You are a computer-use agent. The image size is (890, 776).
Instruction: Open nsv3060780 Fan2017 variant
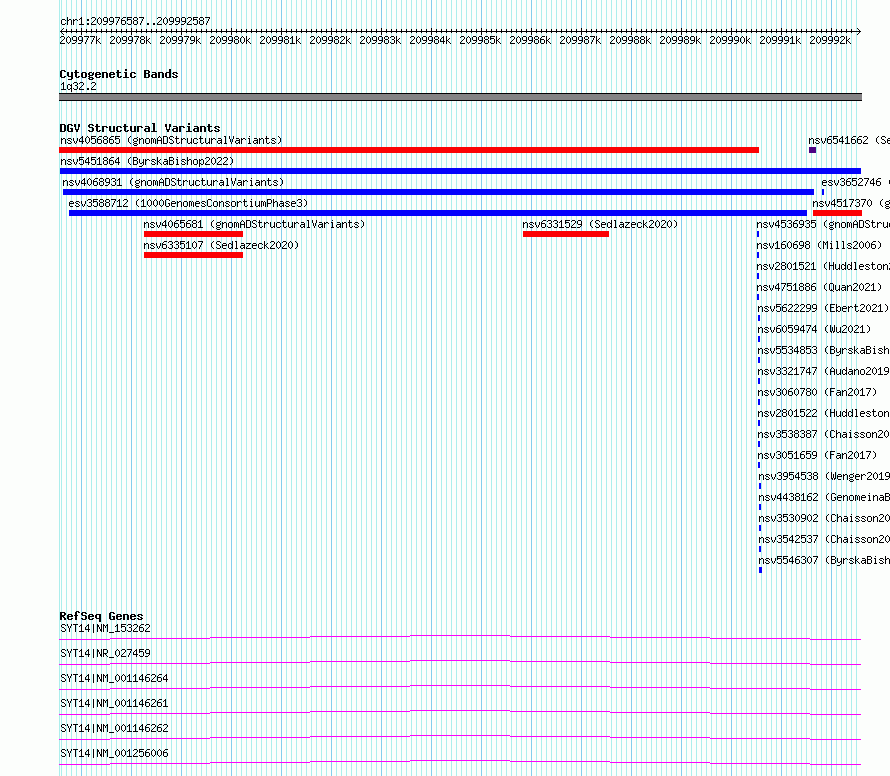(x=817, y=392)
